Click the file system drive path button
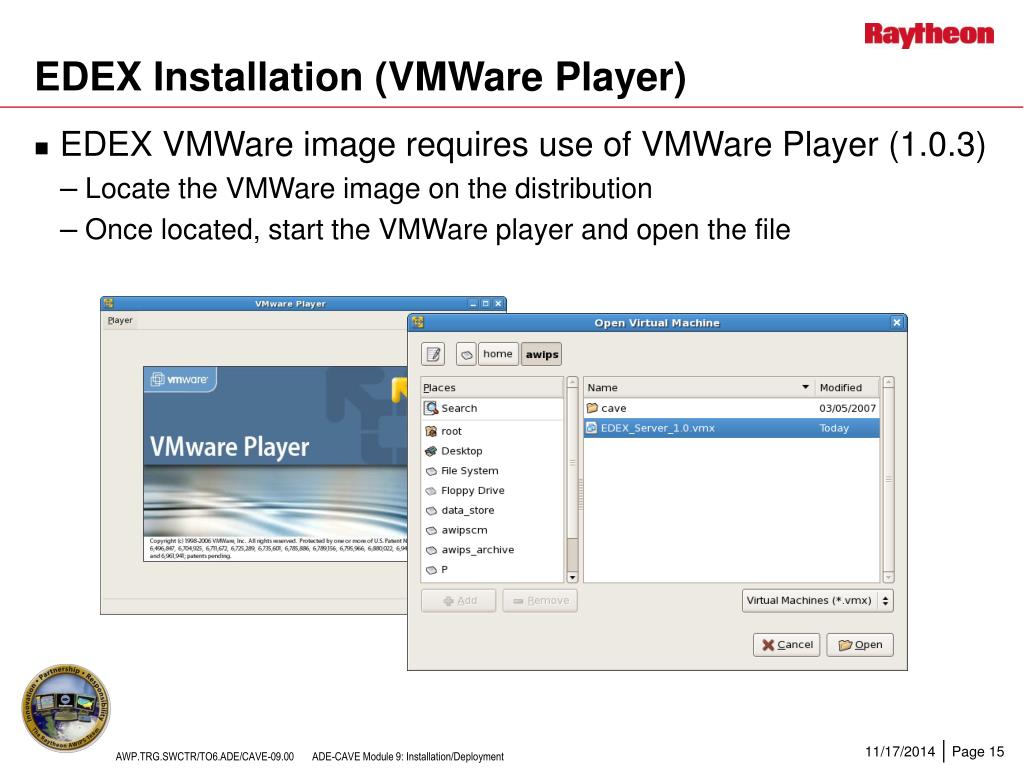Viewport: 1024px width, 768px height. tap(466, 354)
